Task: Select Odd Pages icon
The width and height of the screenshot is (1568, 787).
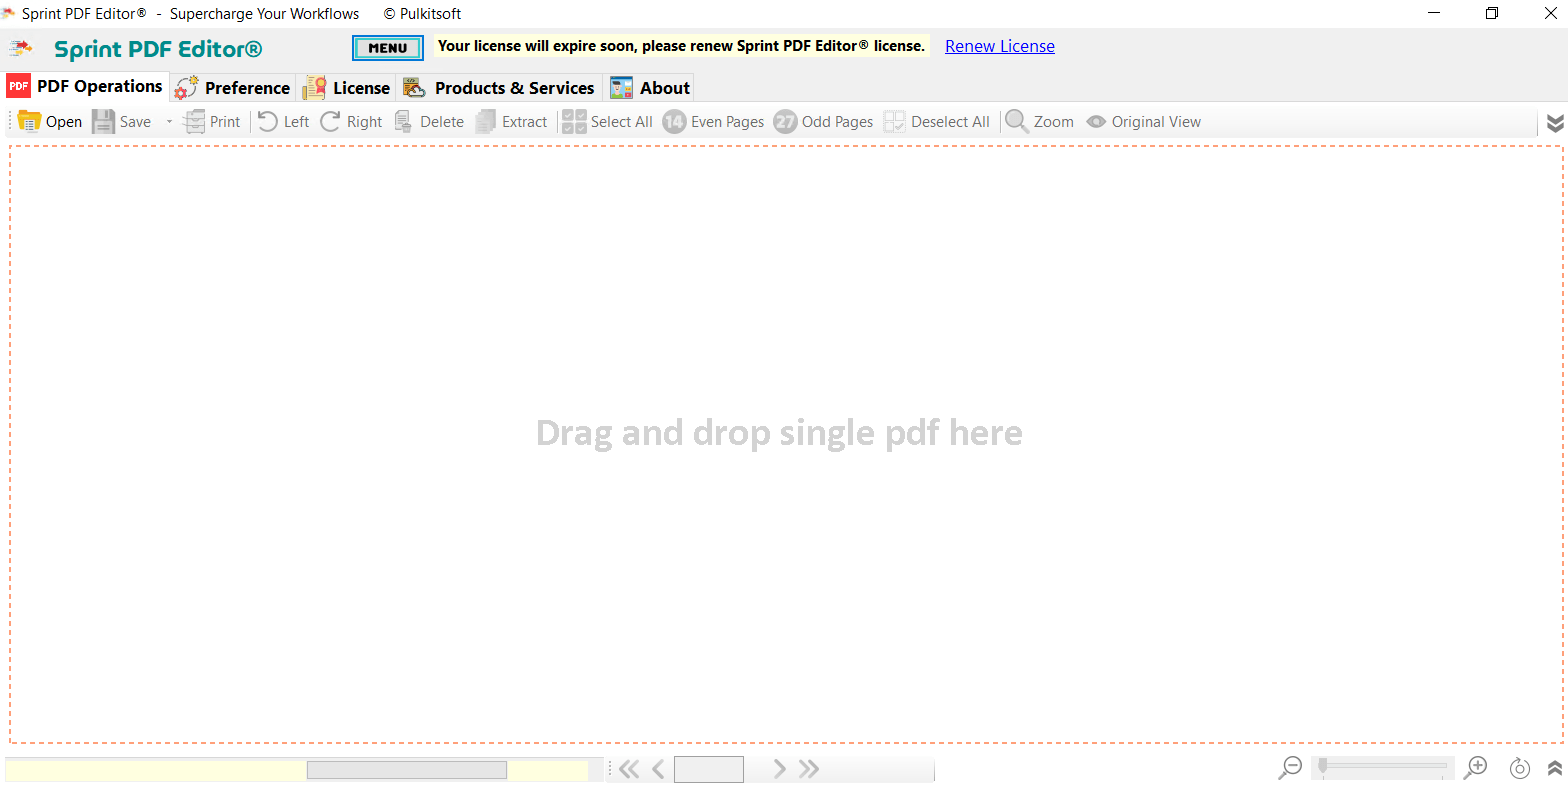Action: (785, 121)
